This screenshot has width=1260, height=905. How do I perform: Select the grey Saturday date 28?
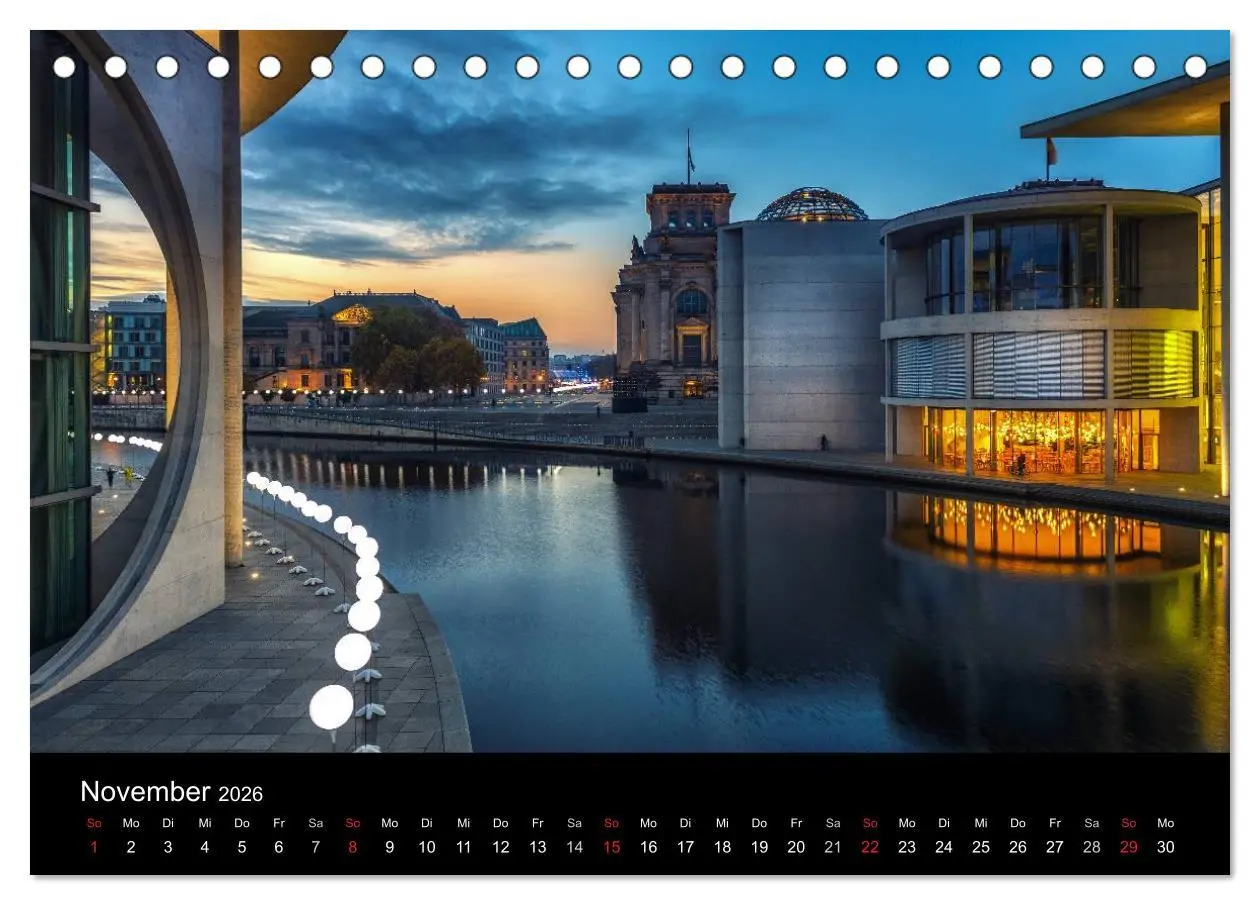click(1092, 847)
